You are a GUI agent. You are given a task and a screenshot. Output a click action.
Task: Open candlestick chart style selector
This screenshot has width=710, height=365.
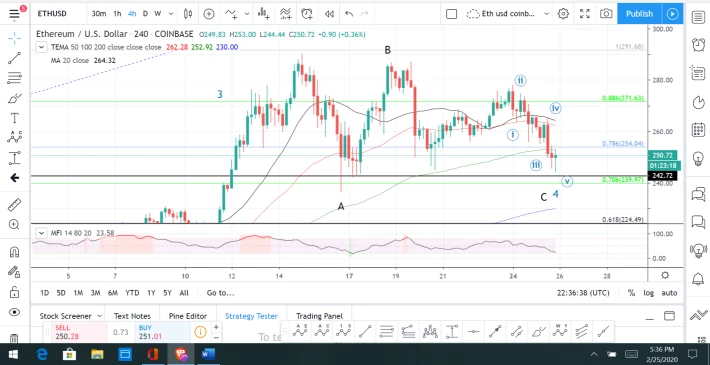(x=188, y=14)
